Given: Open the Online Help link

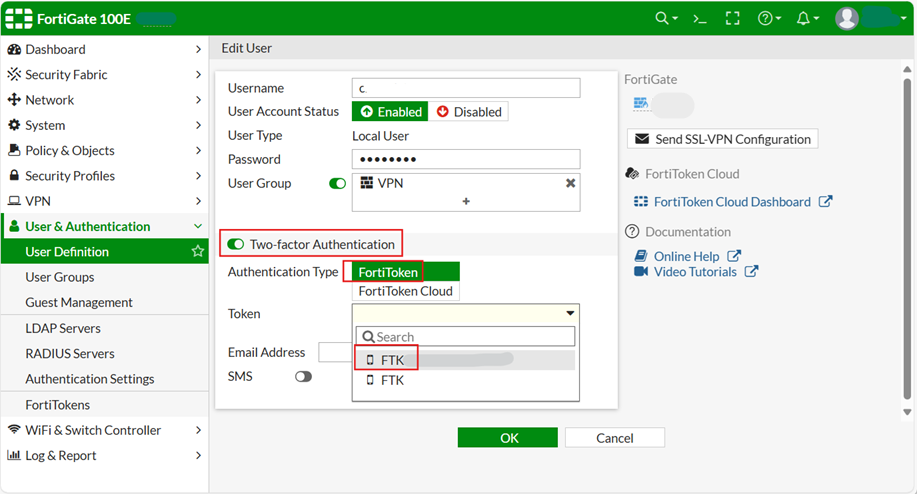Looking at the screenshot, I should coord(687,256).
